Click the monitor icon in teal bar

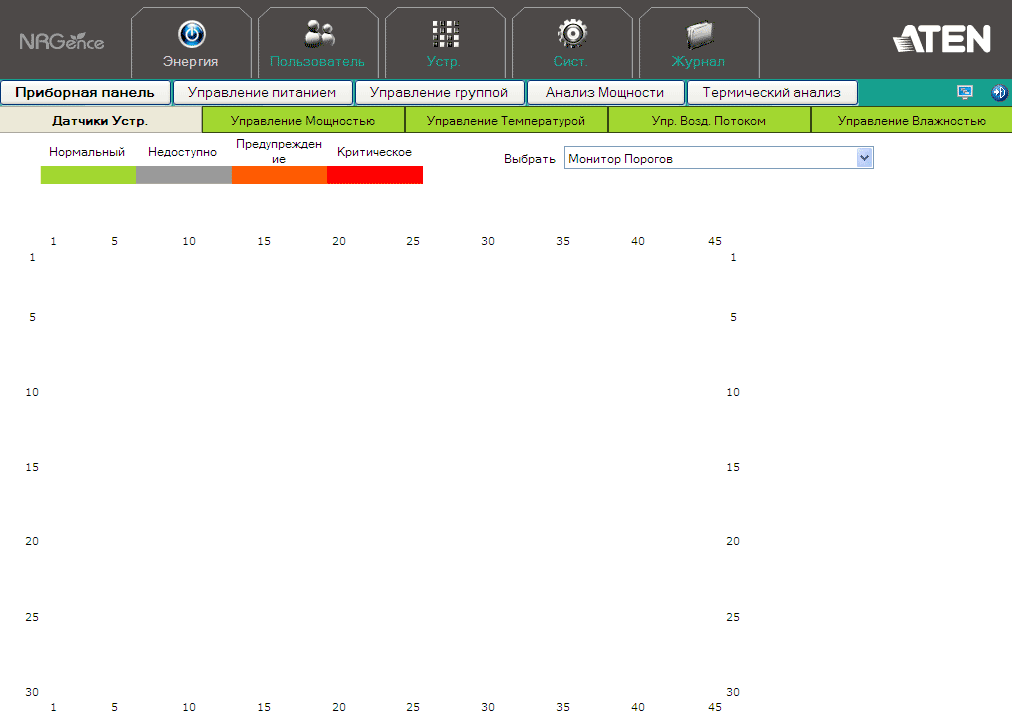[x=964, y=92]
